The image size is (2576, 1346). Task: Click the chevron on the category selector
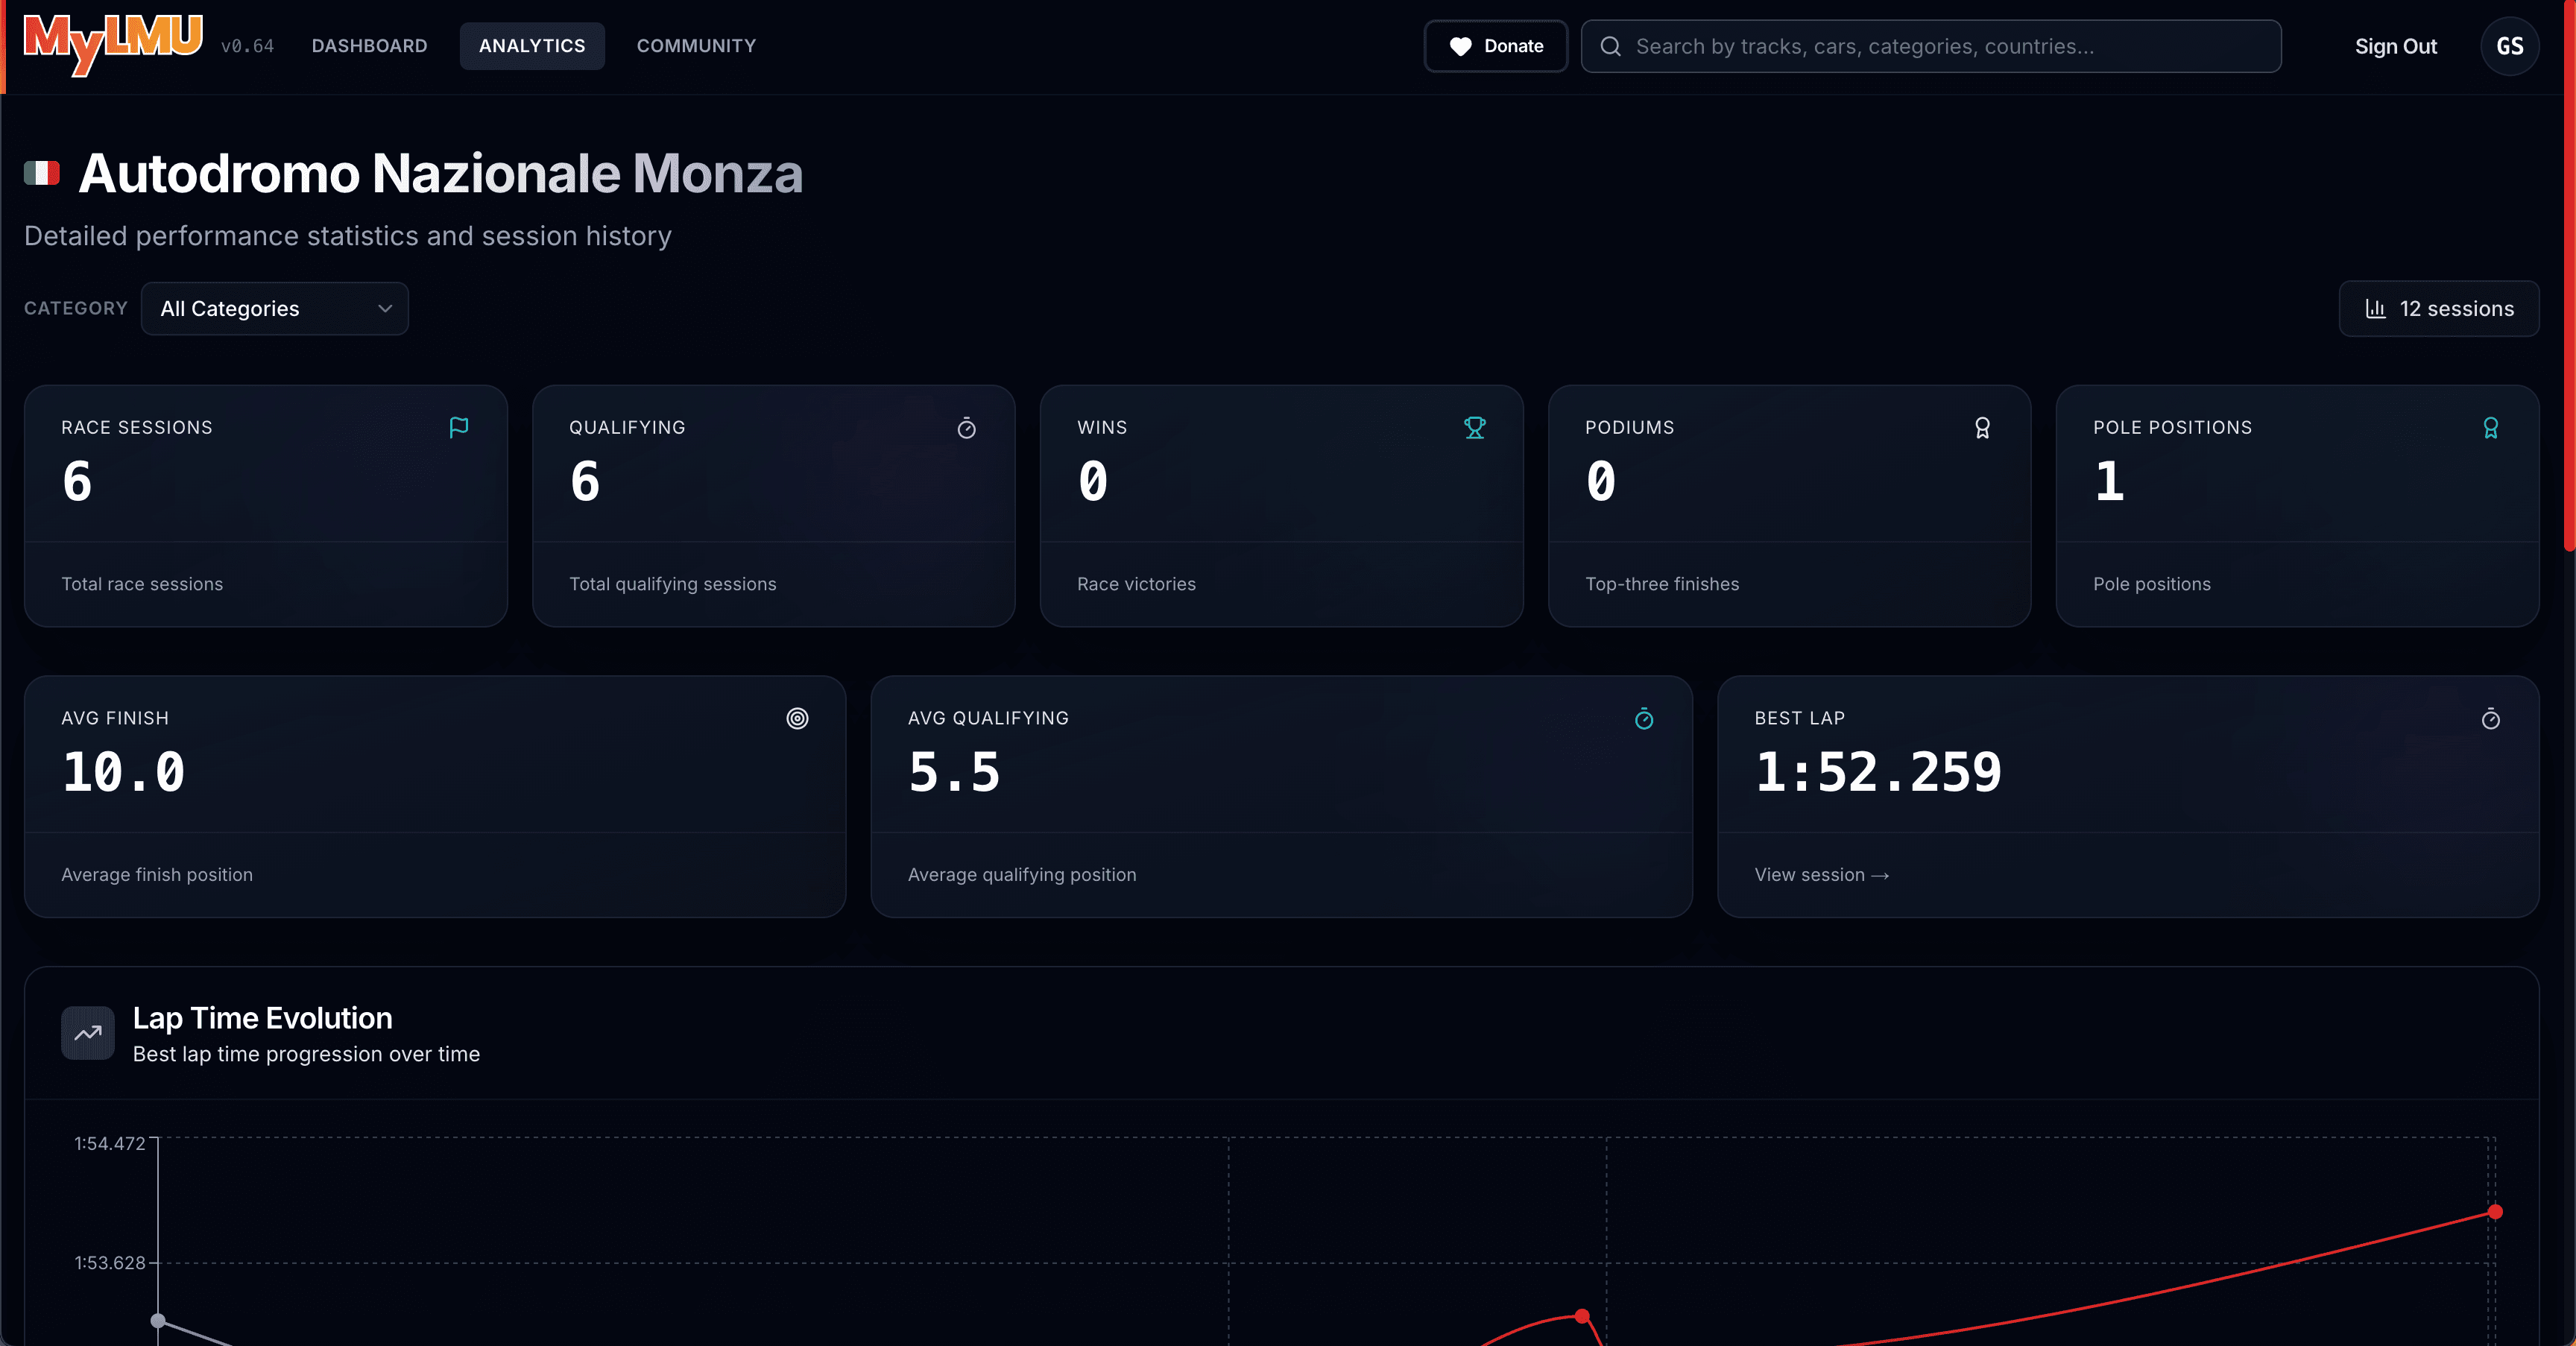pyautogui.click(x=385, y=309)
